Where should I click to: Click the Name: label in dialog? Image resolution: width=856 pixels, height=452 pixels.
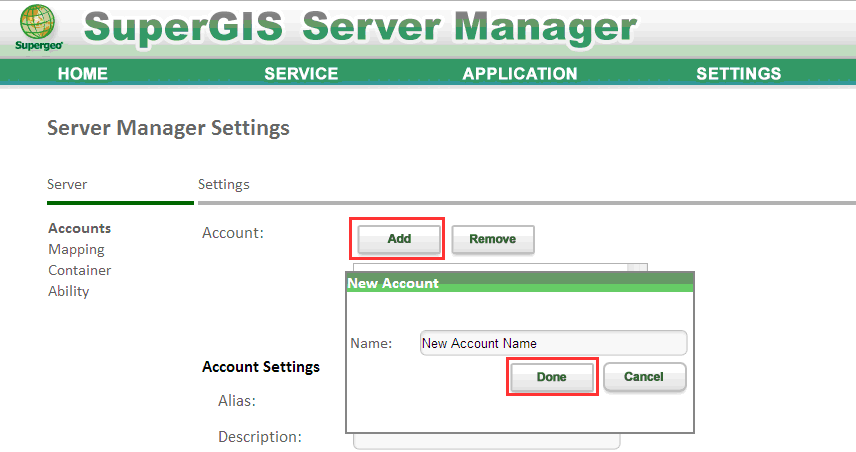(371, 343)
